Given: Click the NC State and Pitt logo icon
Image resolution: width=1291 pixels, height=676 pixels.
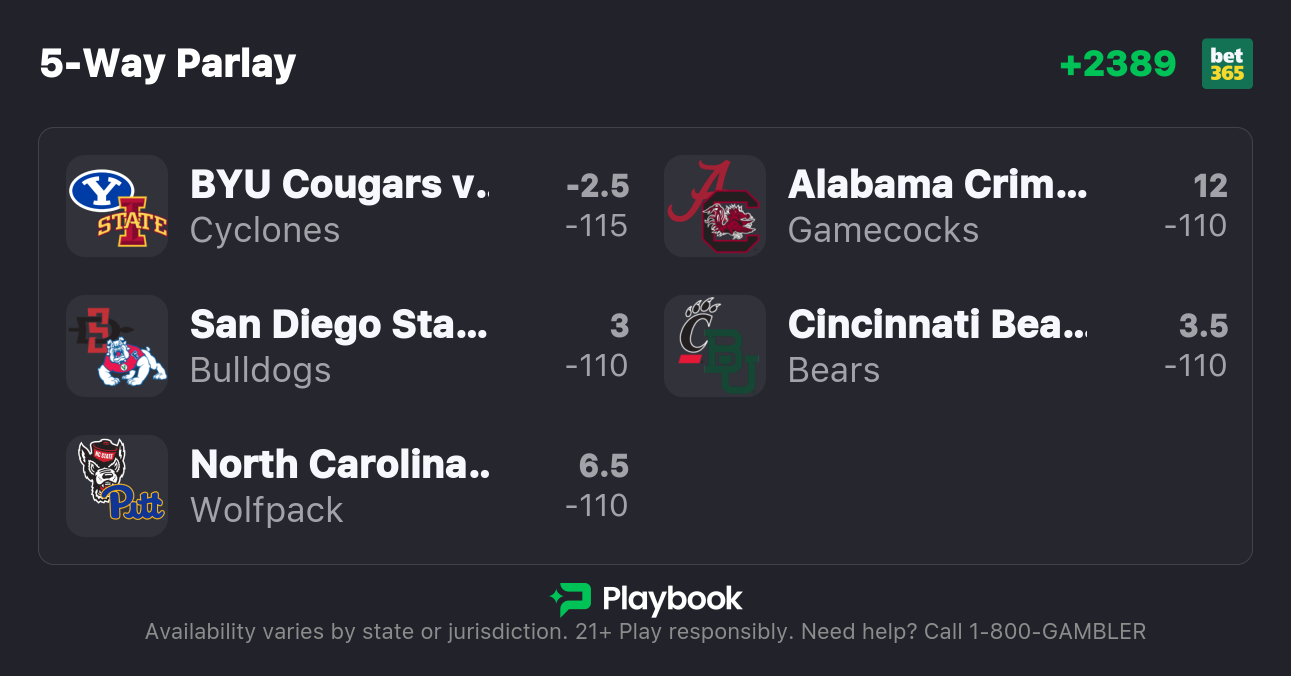Looking at the screenshot, I should tap(117, 486).
